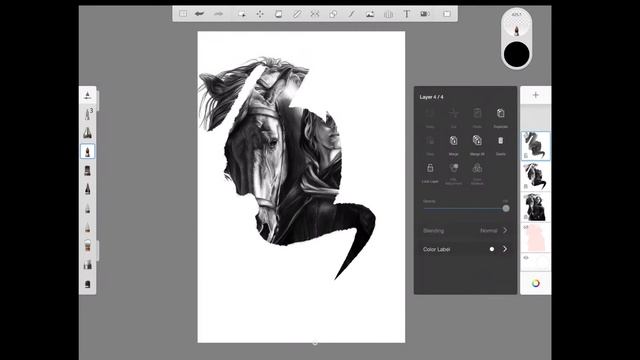Screen dimensions: 640x360
Task: Click the greyed Copy layer option
Action: tap(430, 118)
